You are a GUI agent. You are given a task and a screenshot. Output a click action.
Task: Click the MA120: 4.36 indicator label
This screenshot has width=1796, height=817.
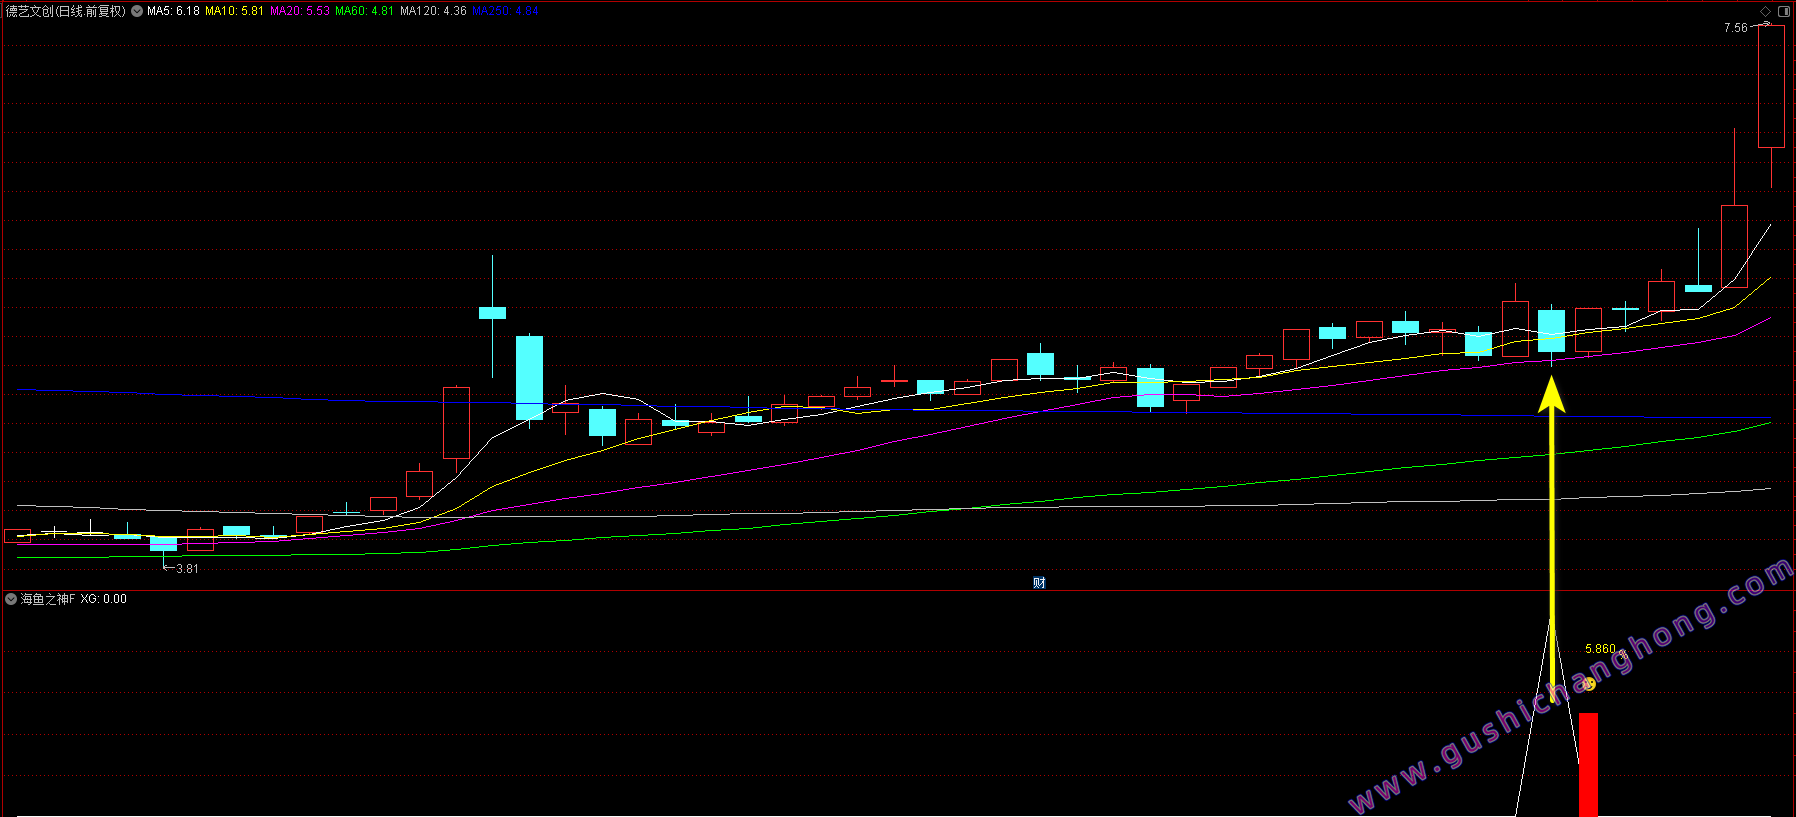point(433,11)
